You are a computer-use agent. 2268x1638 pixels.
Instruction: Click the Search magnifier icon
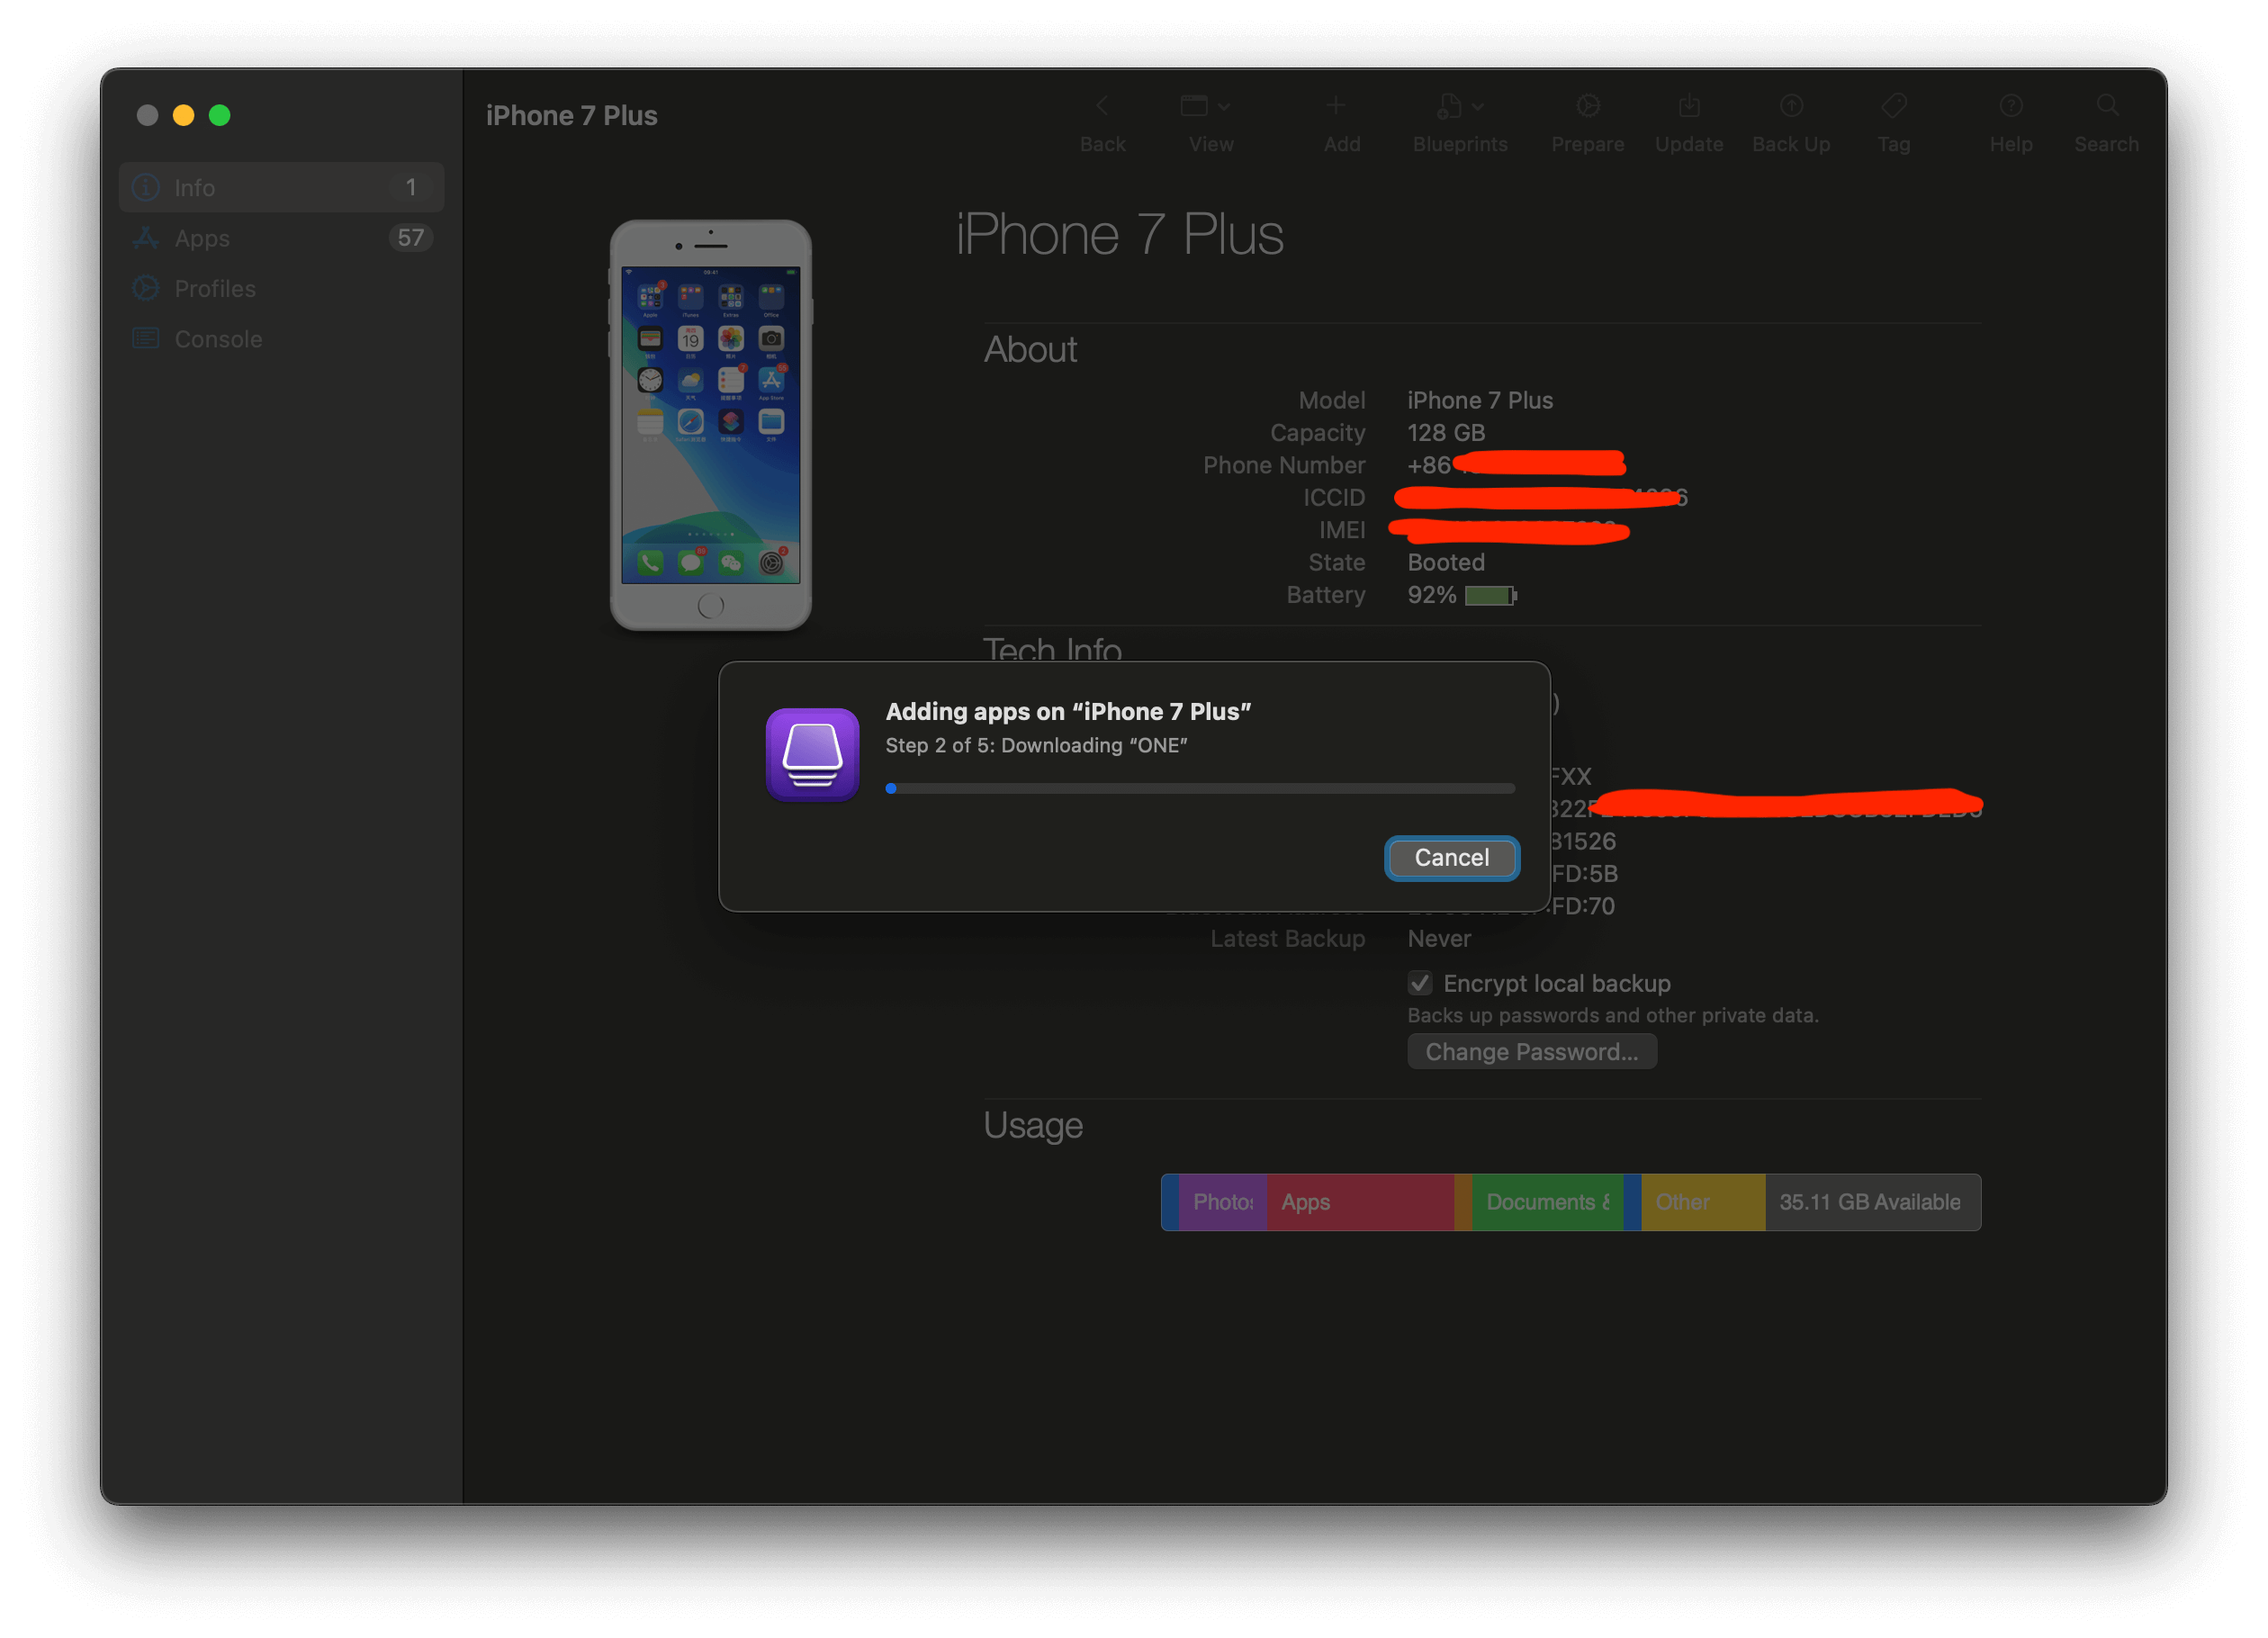tap(2106, 106)
